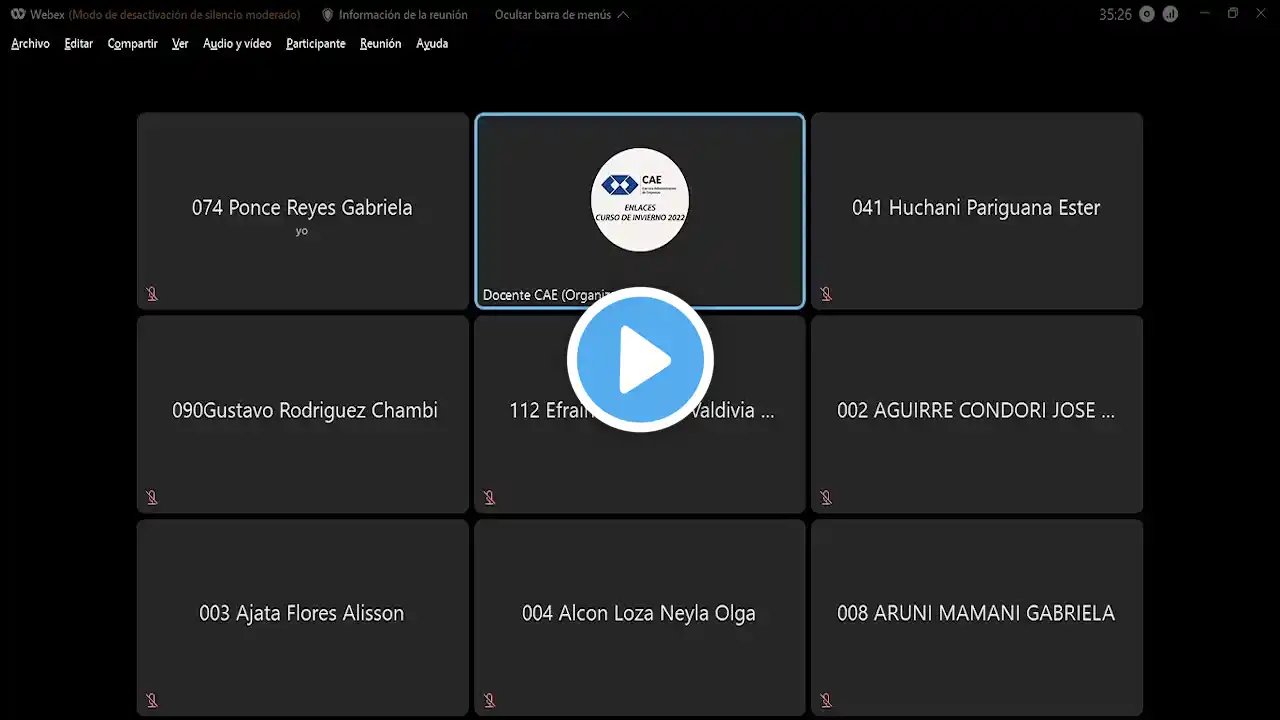The height and width of the screenshot is (720, 1280).
Task: Click the recording indicator beside the timer
Action: click(1147, 15)
